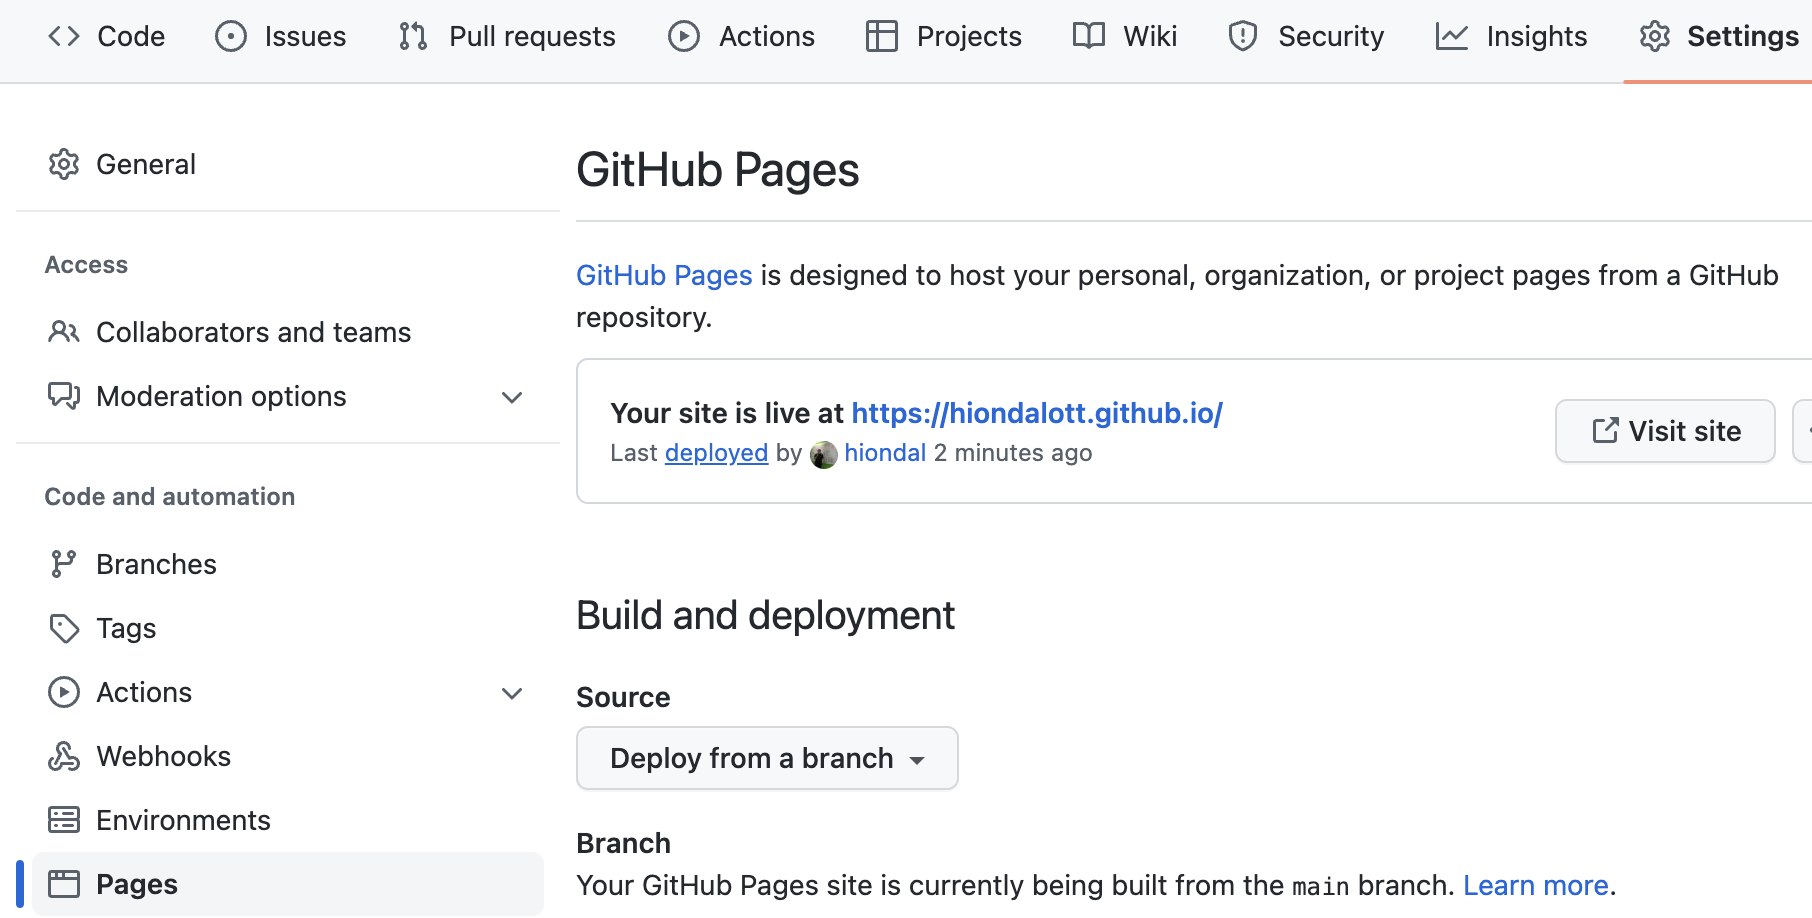Image resolution: width=1812 pixels, height=918 pixels.
Task: View the Insights tab
Action: [1511, 36]
